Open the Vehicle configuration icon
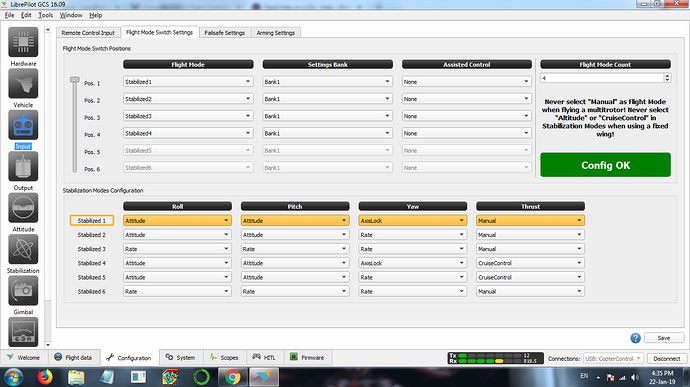690x387 pixels. coord(23,84)
